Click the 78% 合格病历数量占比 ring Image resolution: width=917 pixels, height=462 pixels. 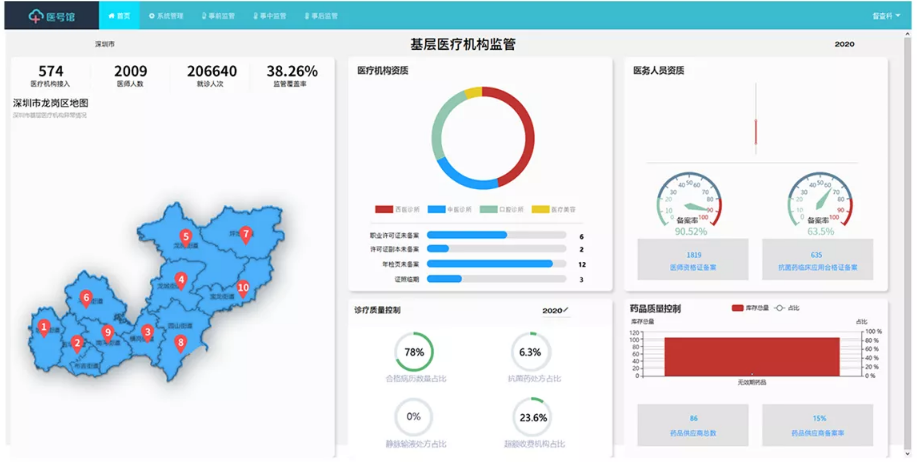tap(414, 352)
